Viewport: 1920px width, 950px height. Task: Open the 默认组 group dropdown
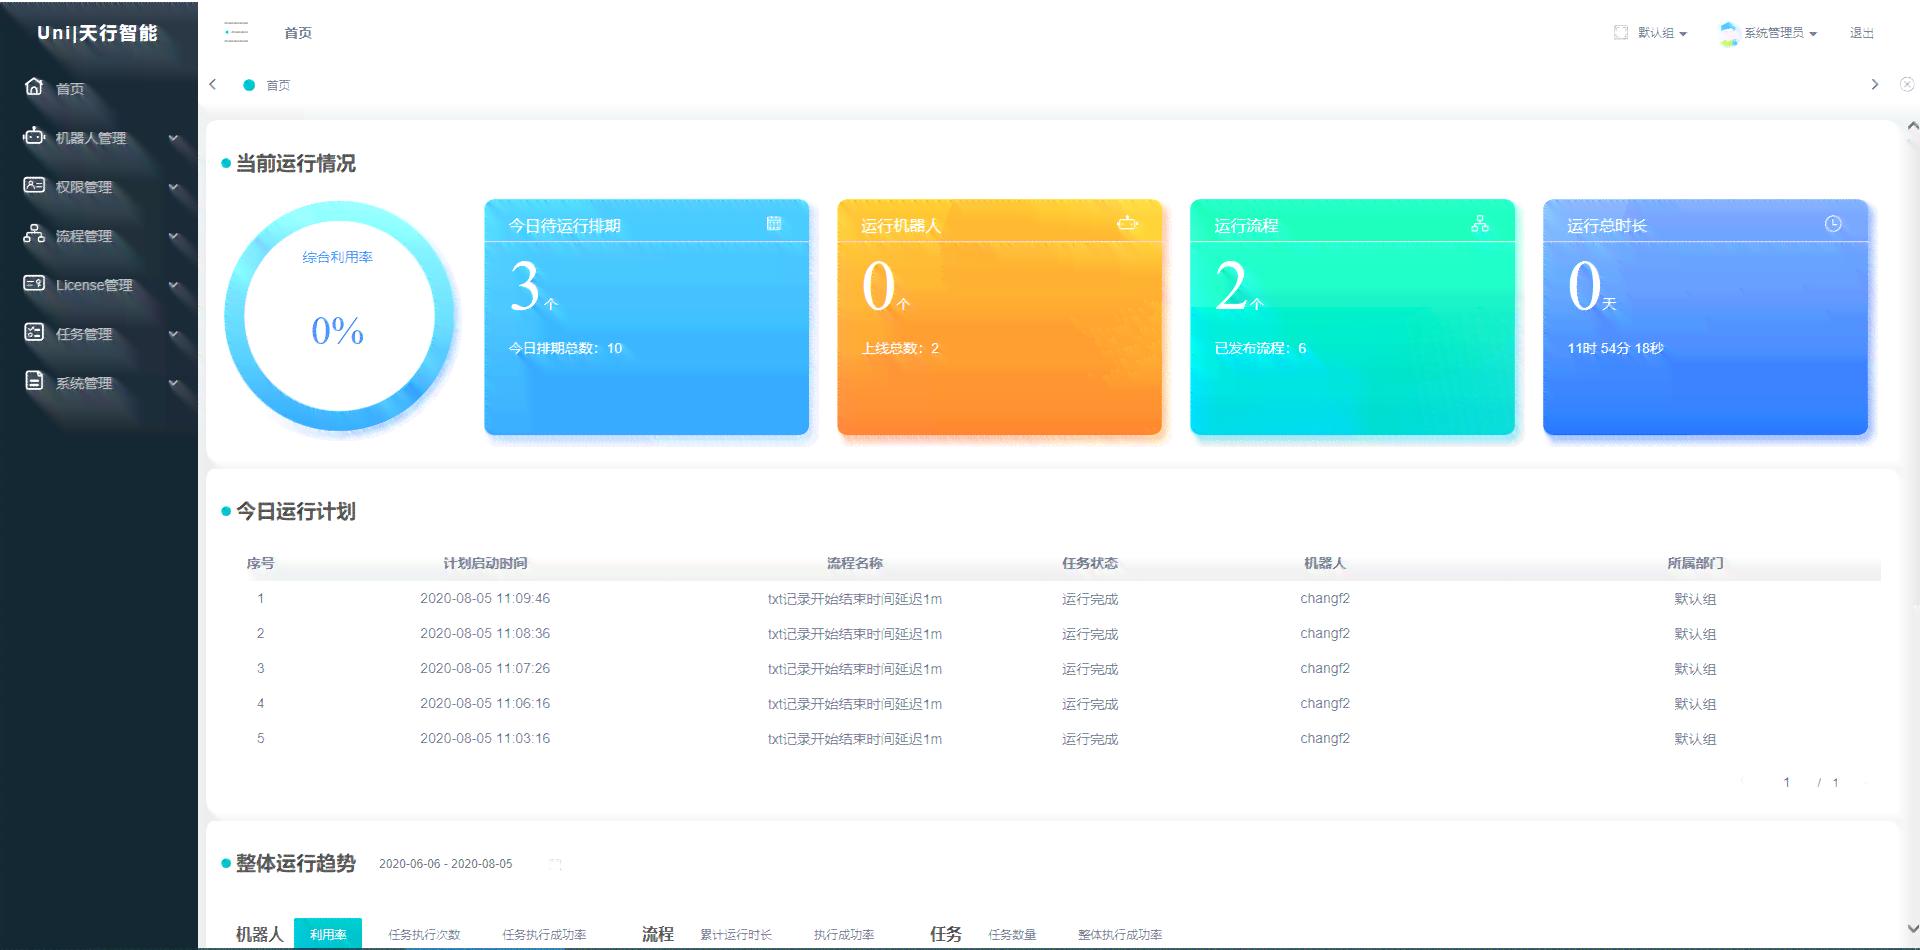point(1662,33)
